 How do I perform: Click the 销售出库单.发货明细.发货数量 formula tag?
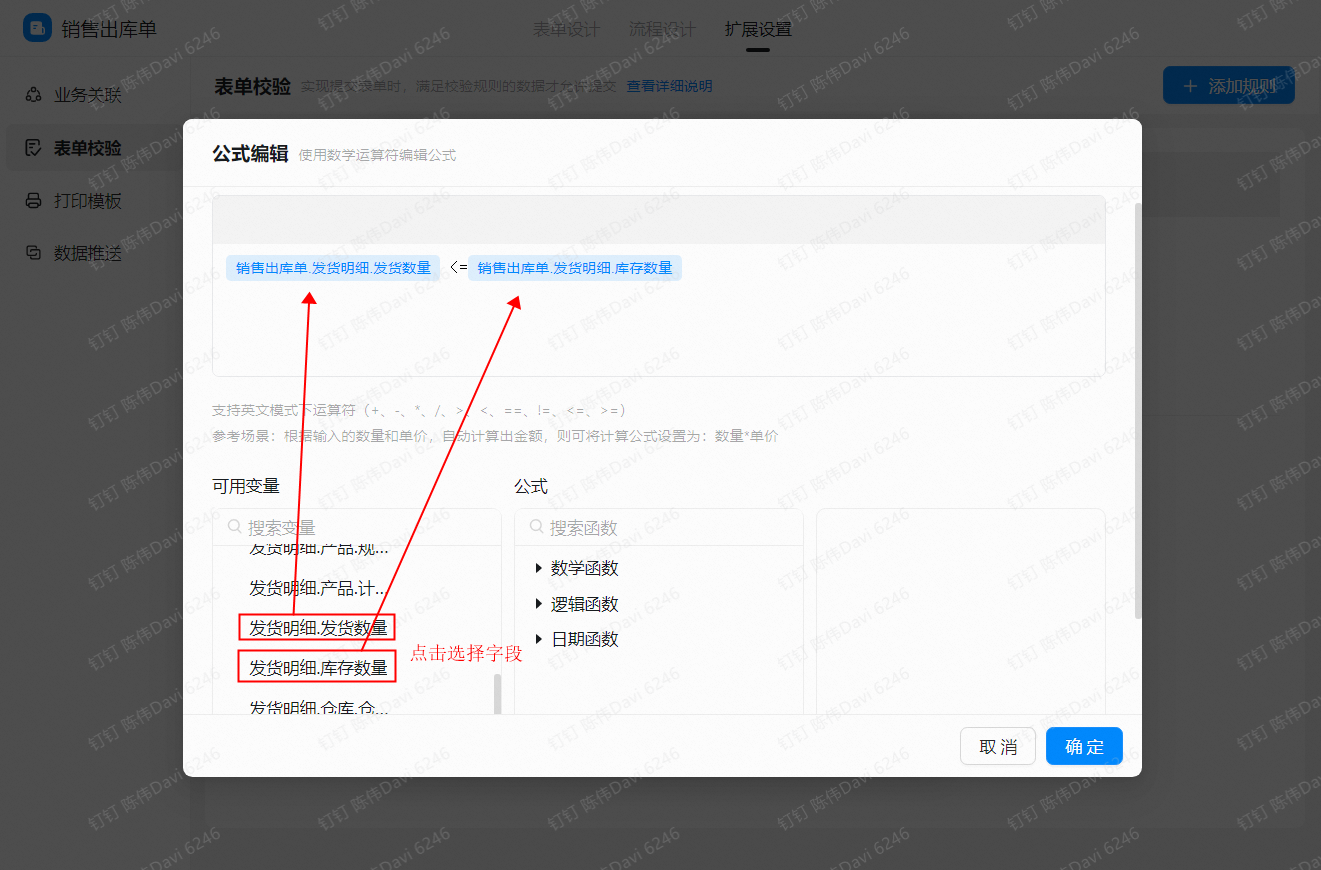pos(333,268)
